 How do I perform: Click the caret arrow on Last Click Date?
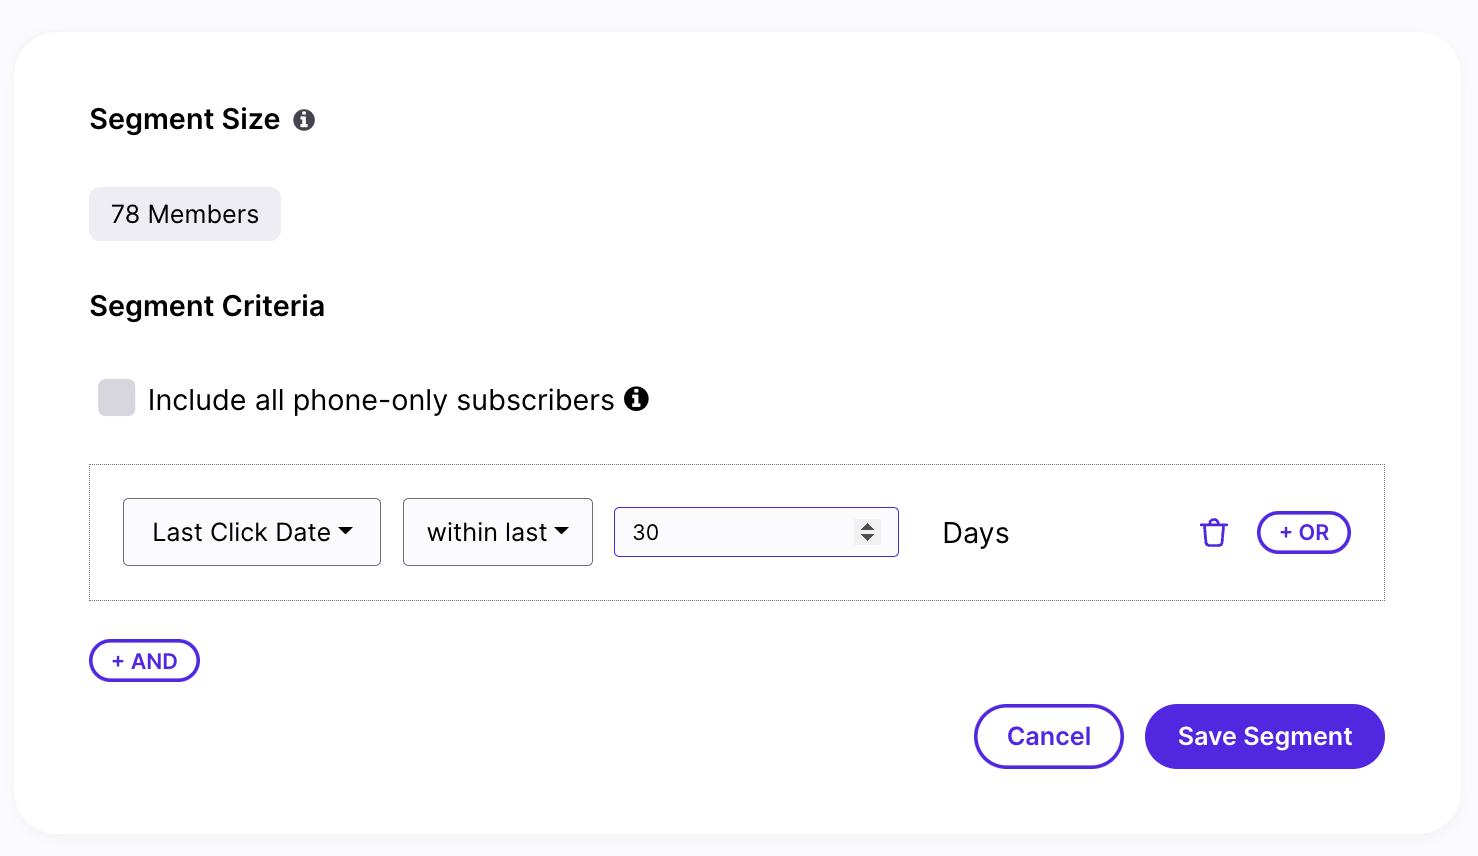(x=346, y=531)
